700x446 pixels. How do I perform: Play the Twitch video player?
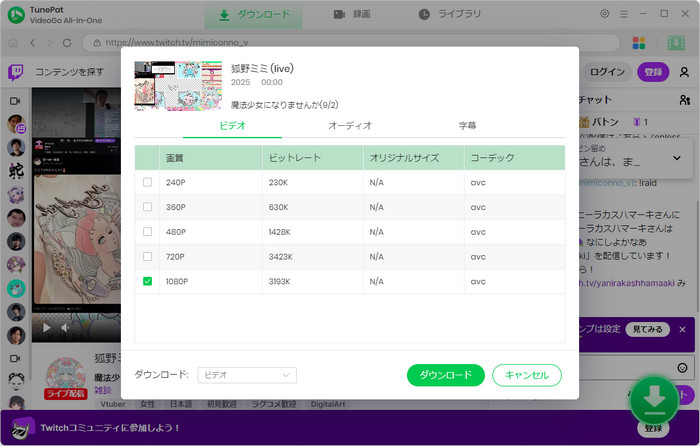[46, 328]
